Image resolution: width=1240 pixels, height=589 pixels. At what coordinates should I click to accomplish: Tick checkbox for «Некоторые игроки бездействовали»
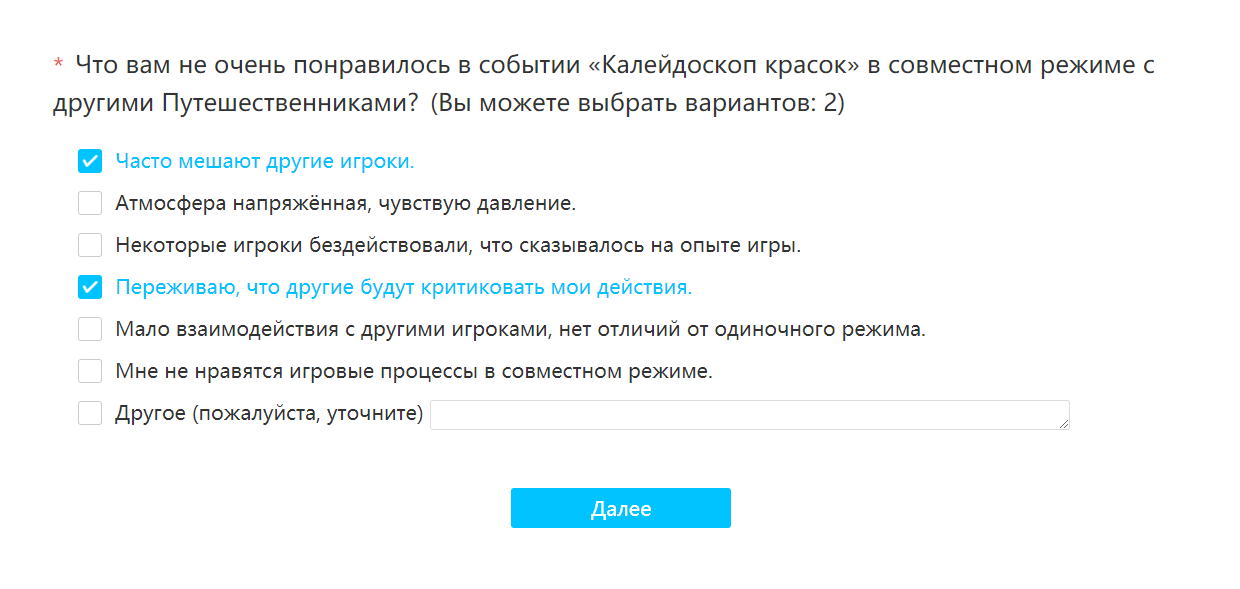90,245
